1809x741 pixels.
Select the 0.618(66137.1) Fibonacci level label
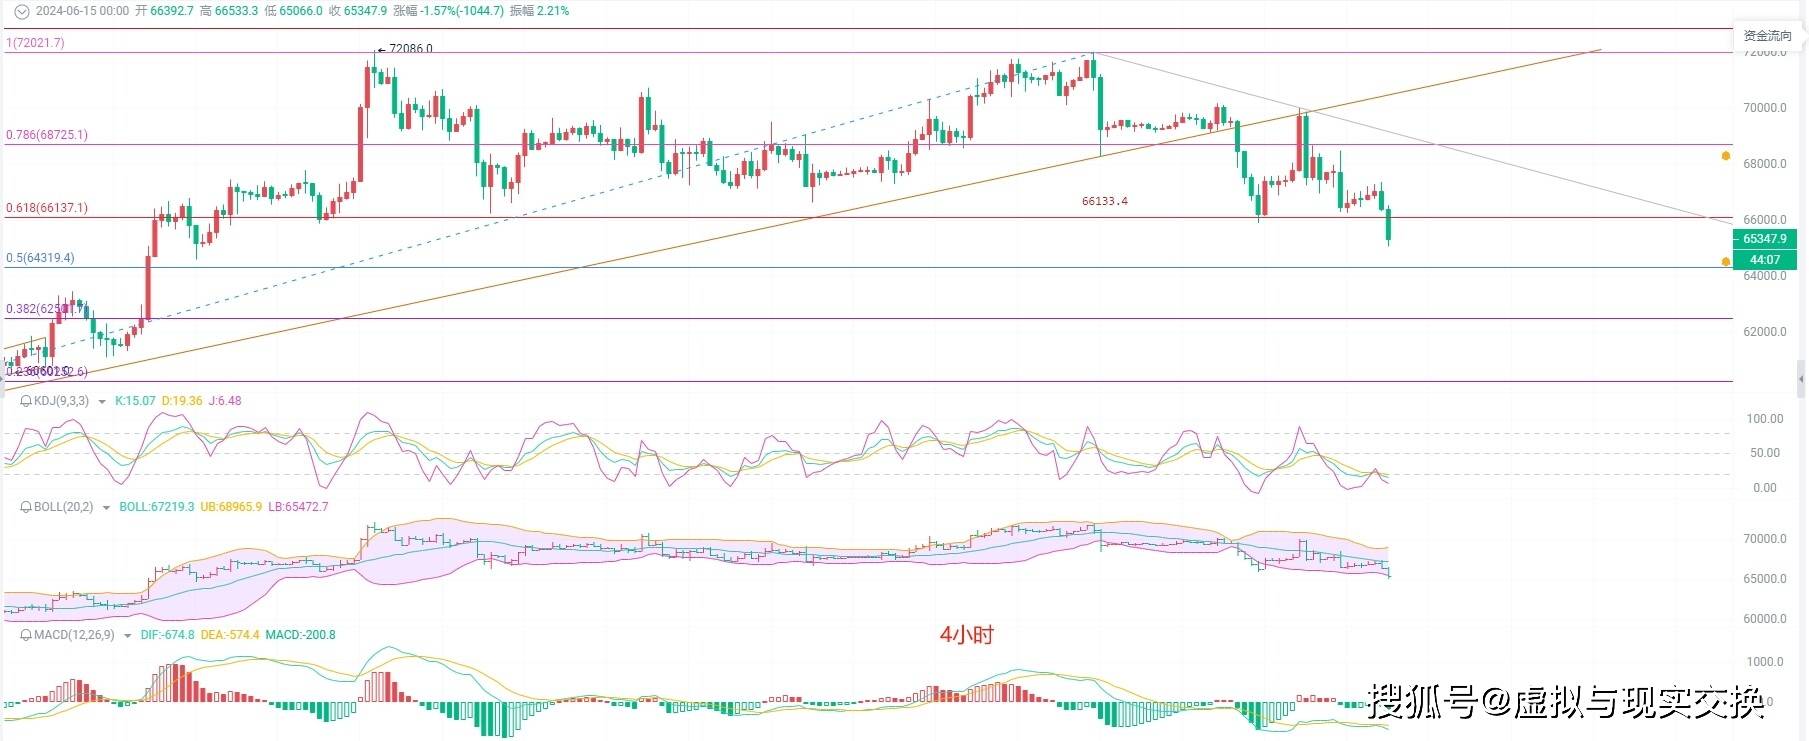(x=47, y=209)
